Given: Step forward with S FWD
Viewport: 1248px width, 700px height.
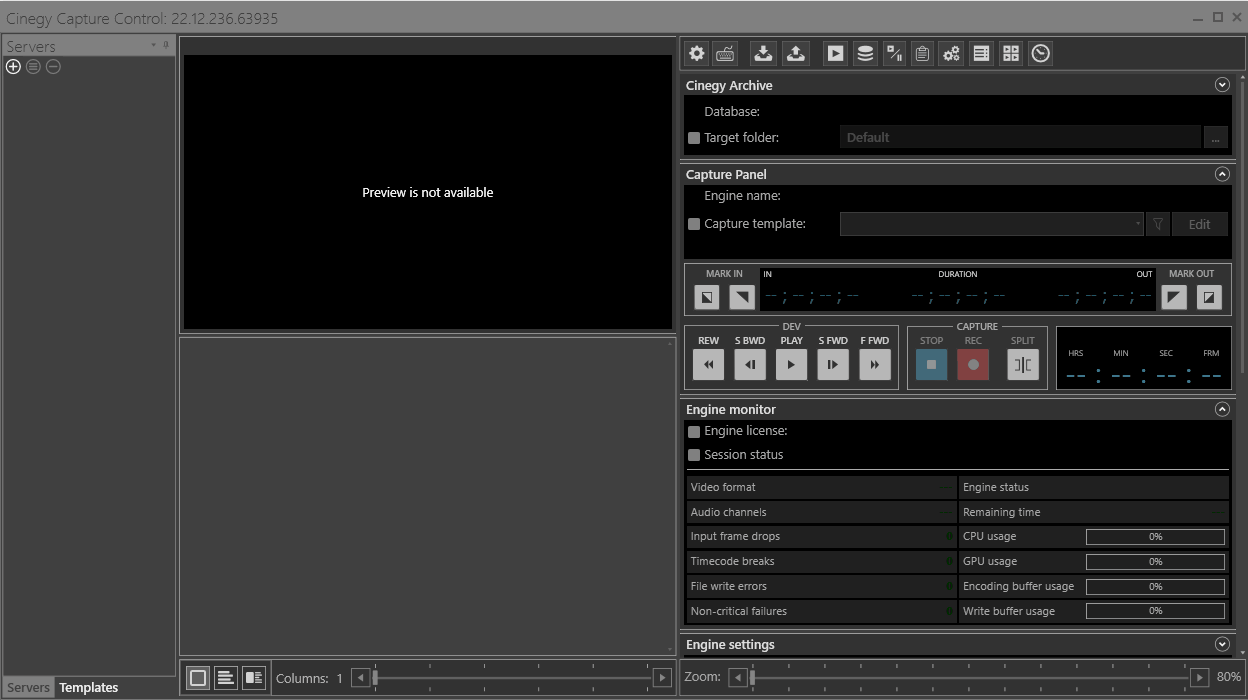Looking at the screenshot, I should coord(833,365).
